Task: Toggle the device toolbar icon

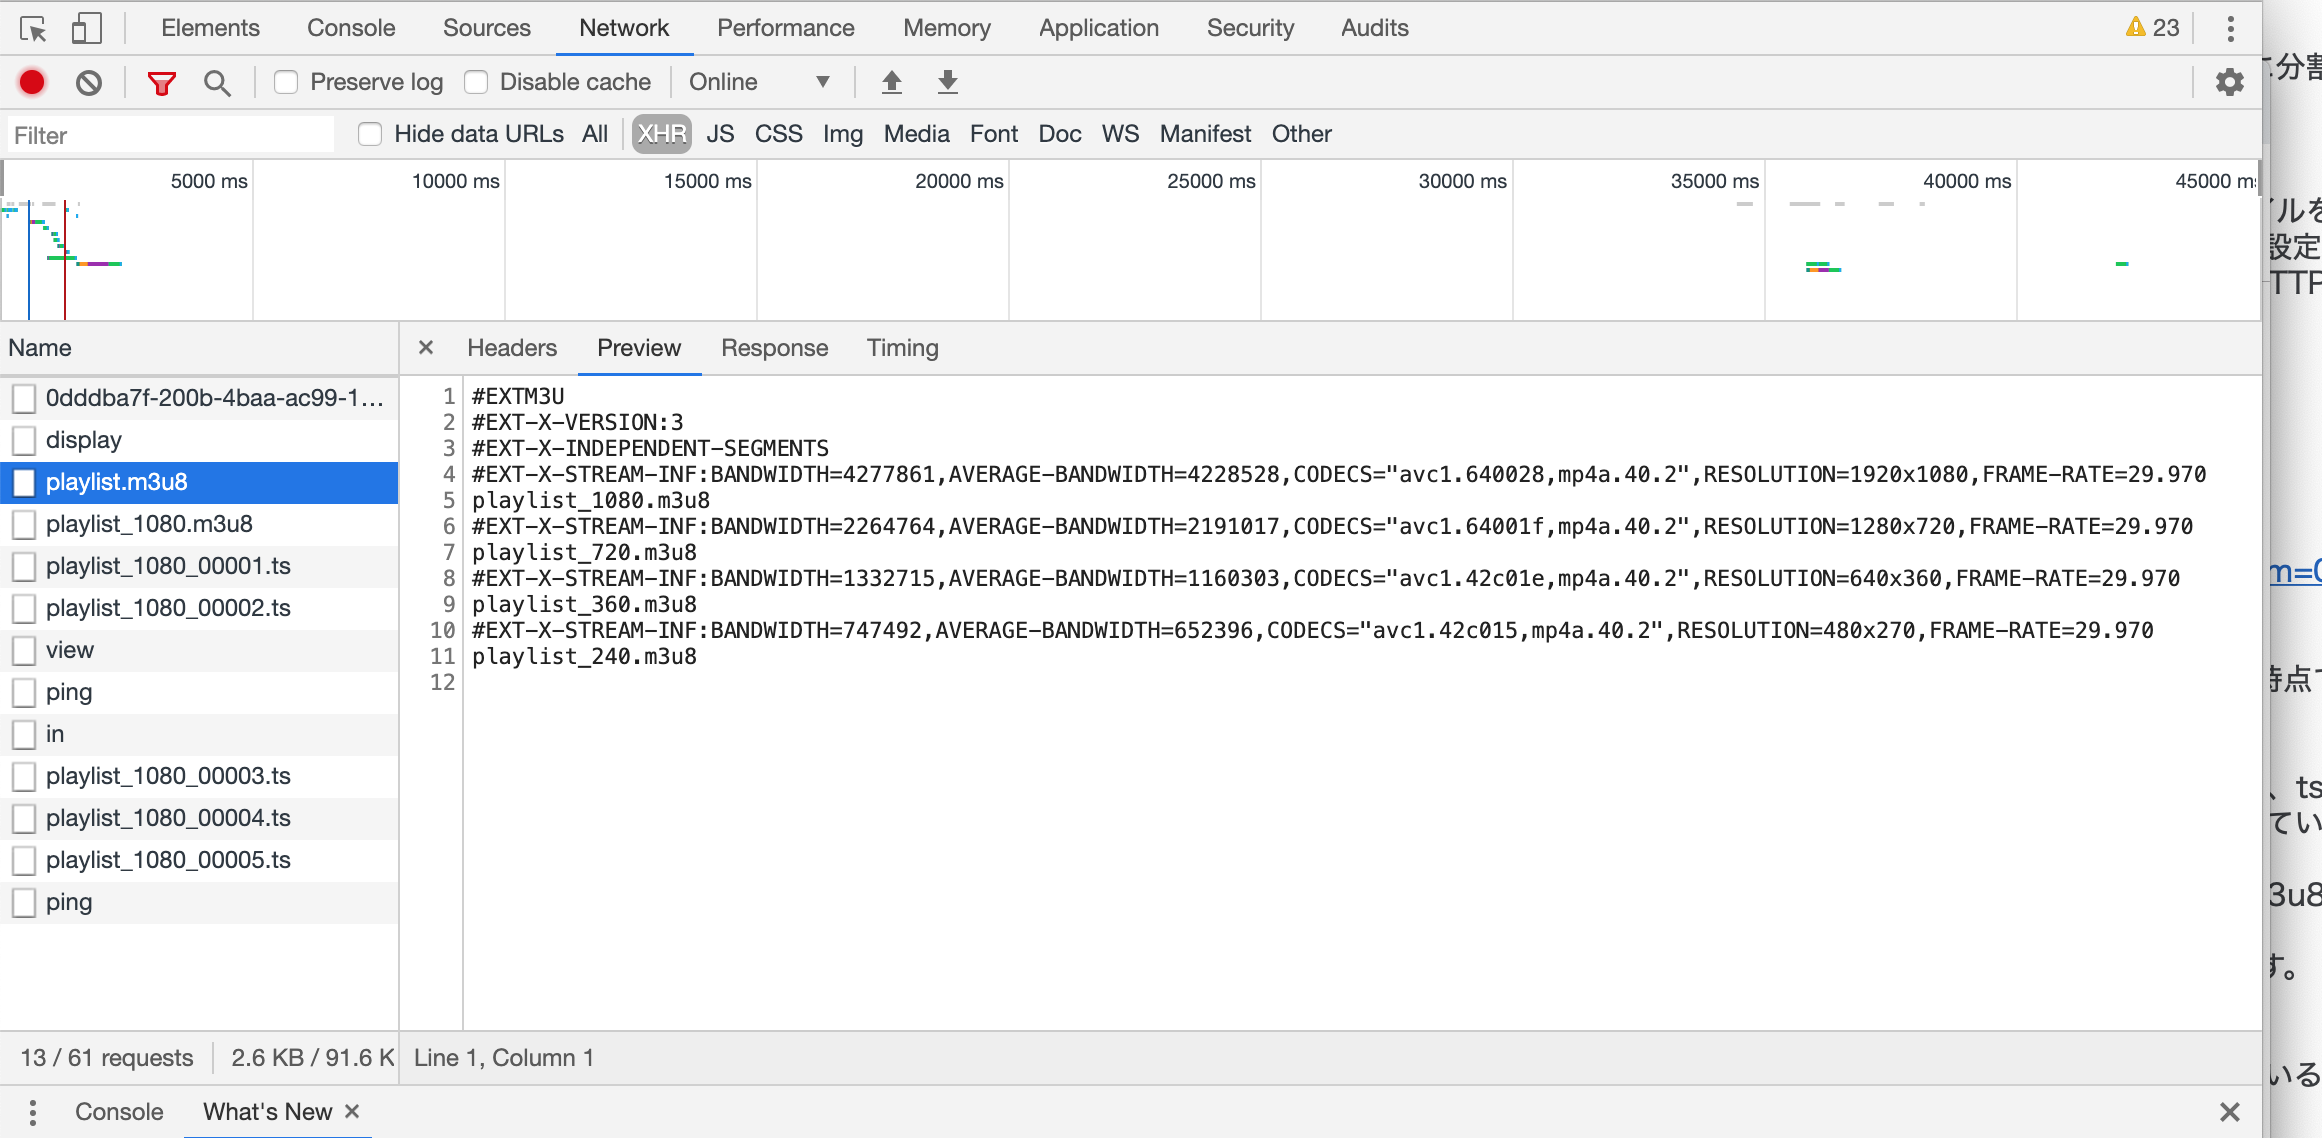Action: (x=86, y=29)
